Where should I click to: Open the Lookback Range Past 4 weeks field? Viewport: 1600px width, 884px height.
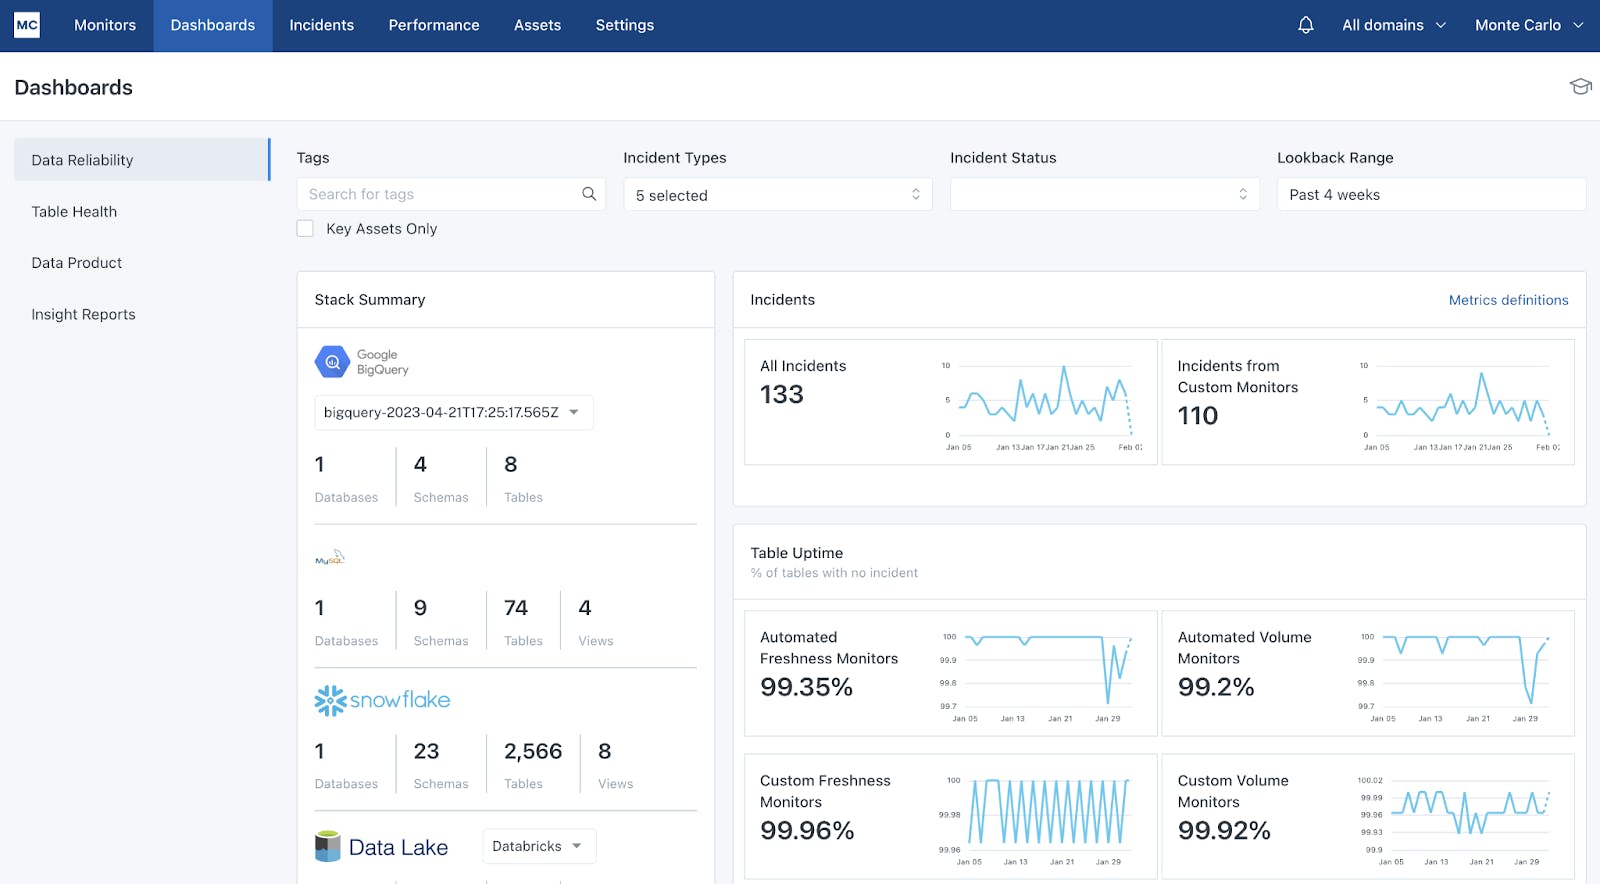1430,195
